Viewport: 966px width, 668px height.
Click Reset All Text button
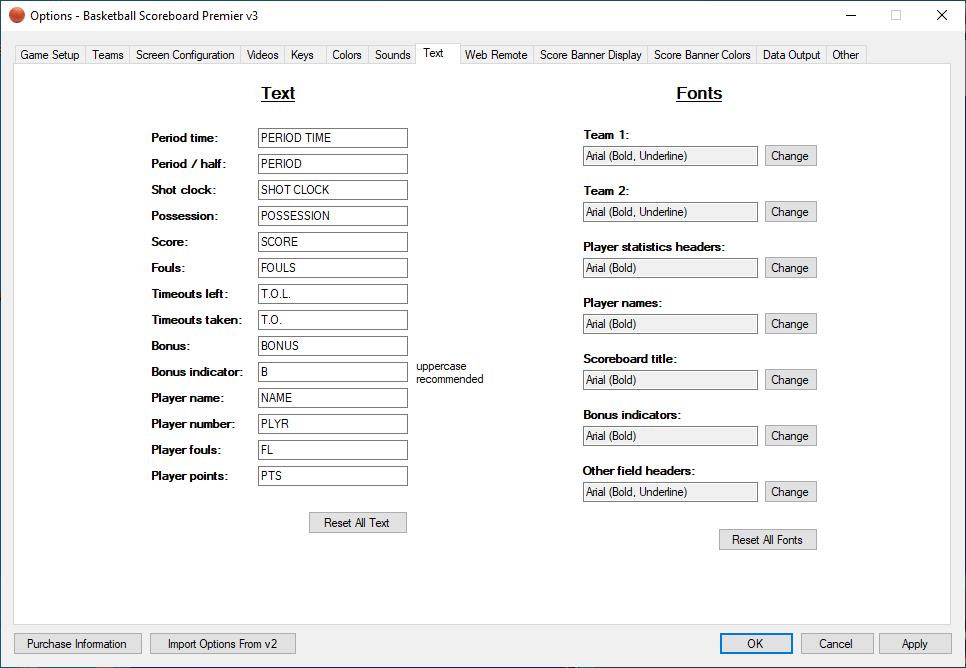point(357,523)
